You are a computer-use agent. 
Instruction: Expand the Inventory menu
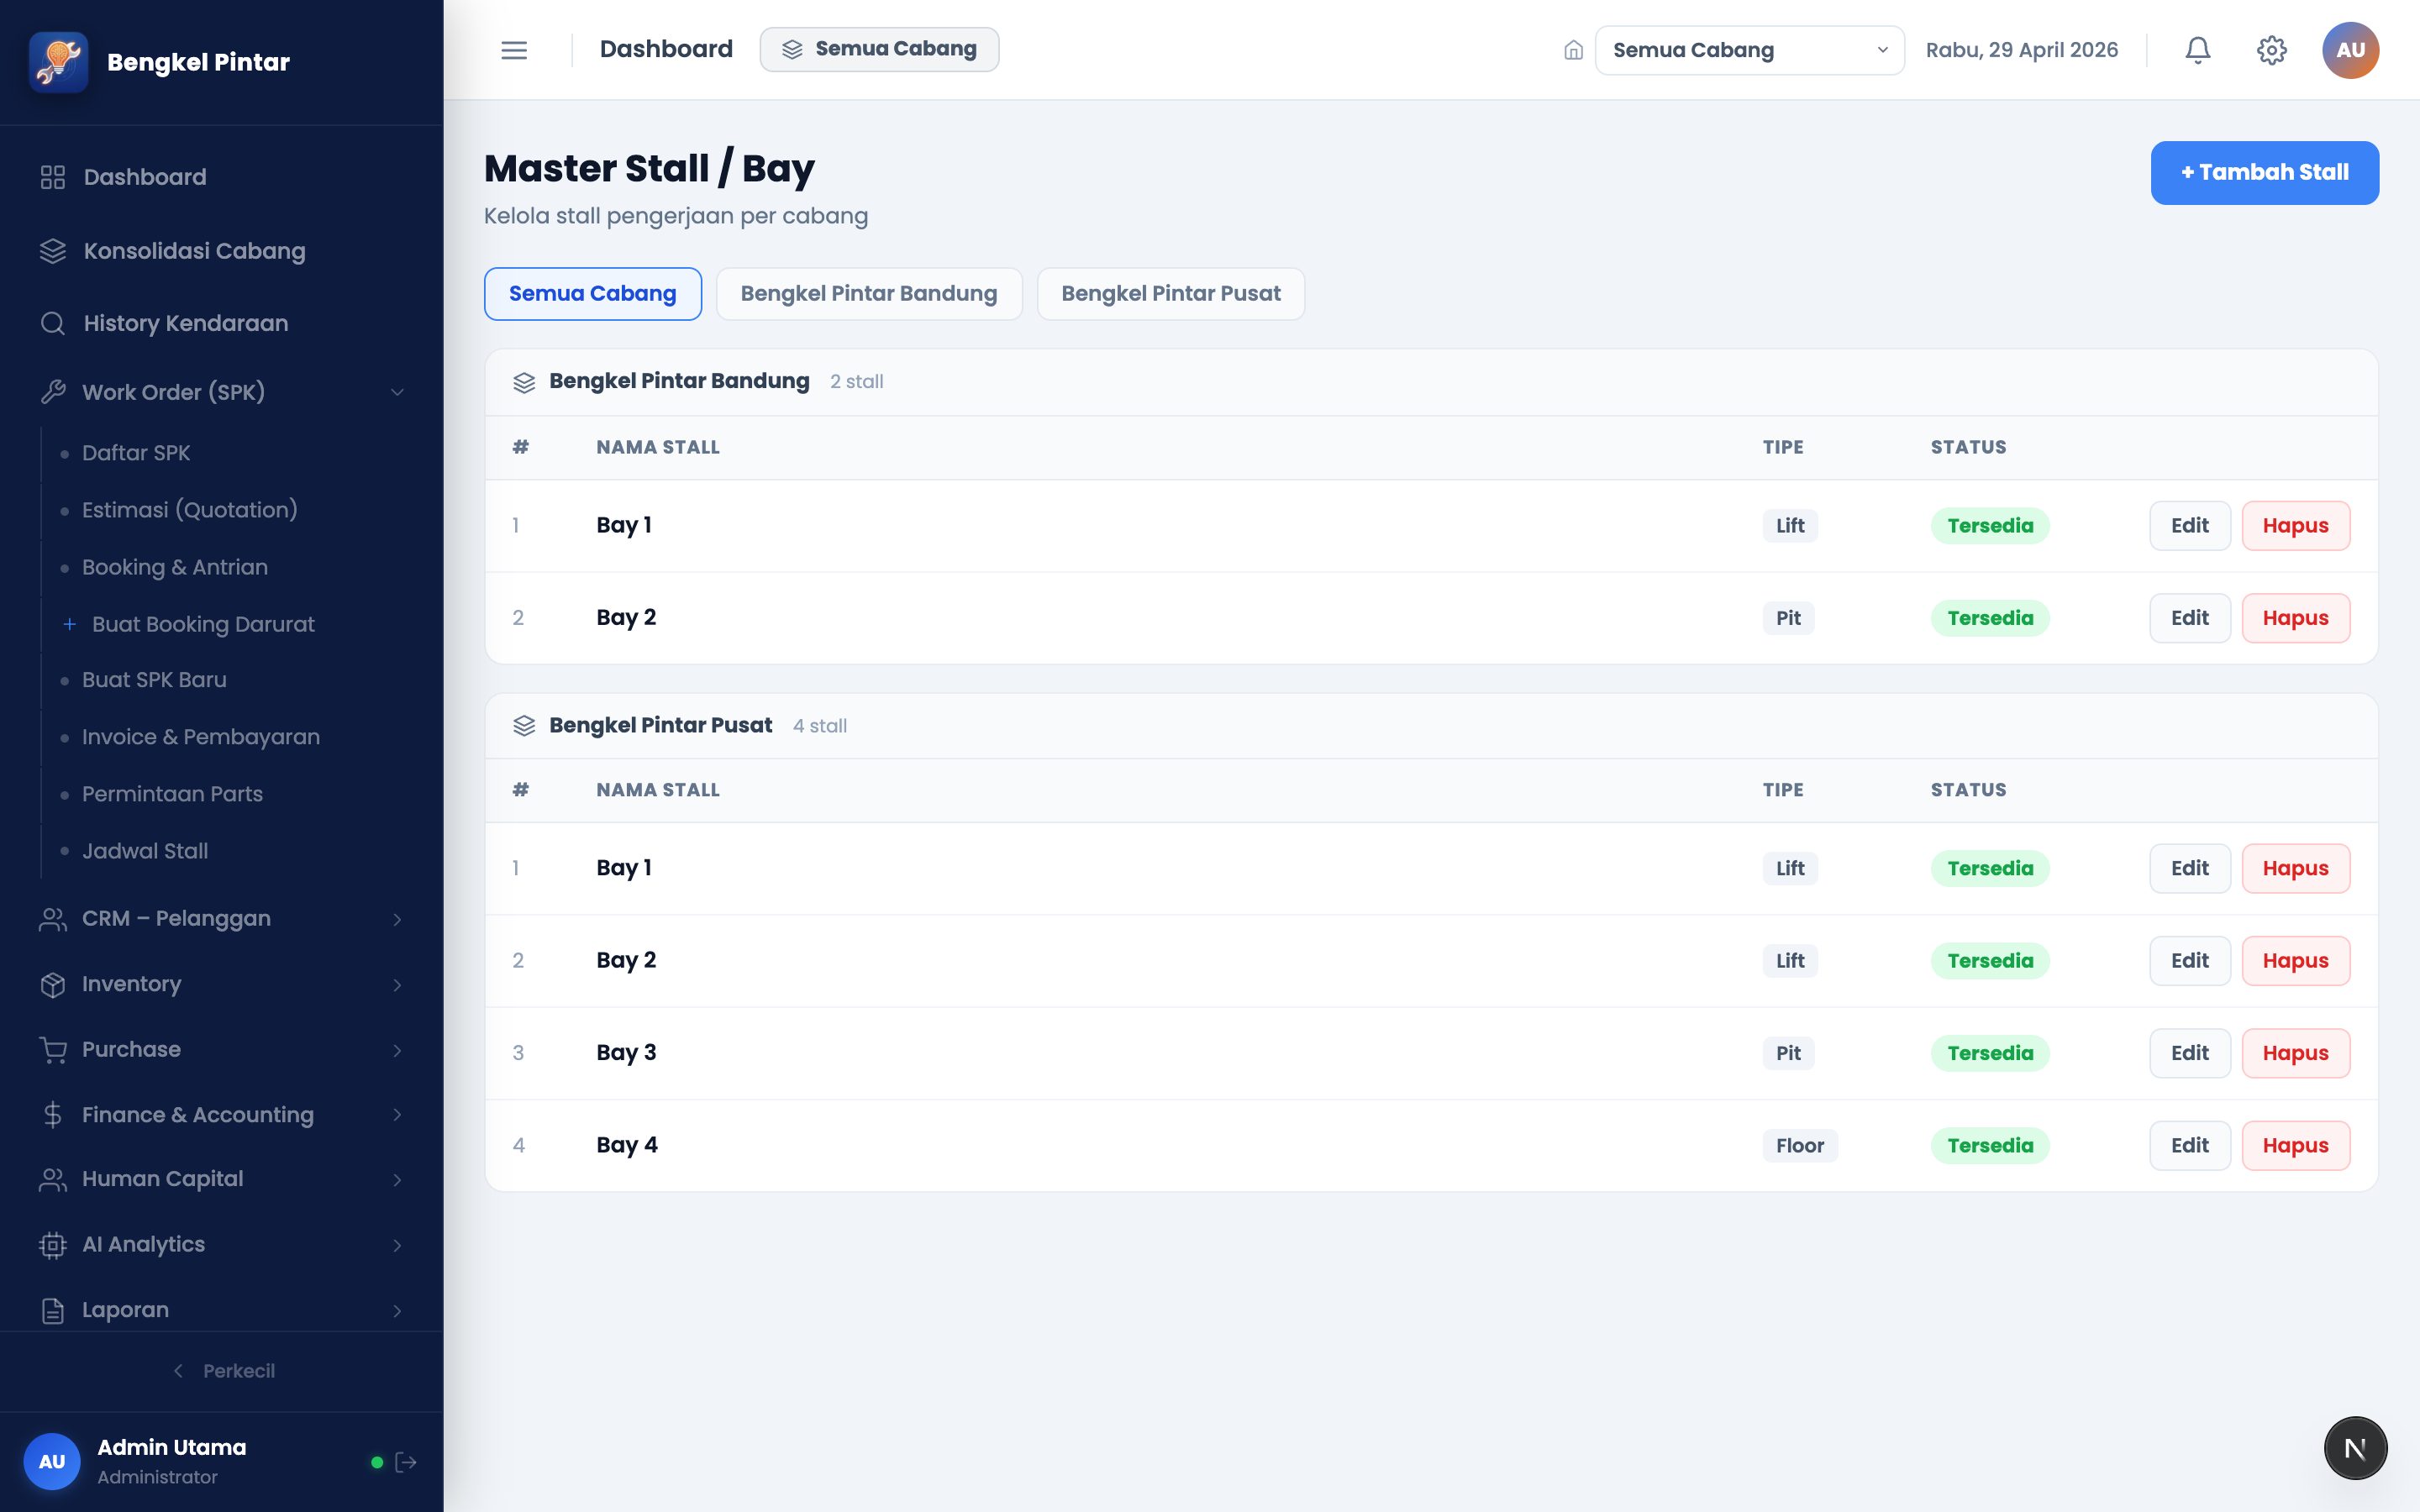tap(221, 984)
